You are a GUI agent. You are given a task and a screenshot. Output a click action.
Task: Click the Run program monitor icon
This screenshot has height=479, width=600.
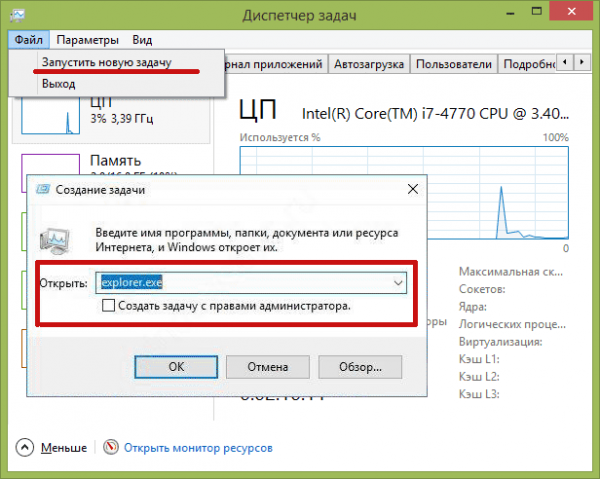[x=54, y=241]
